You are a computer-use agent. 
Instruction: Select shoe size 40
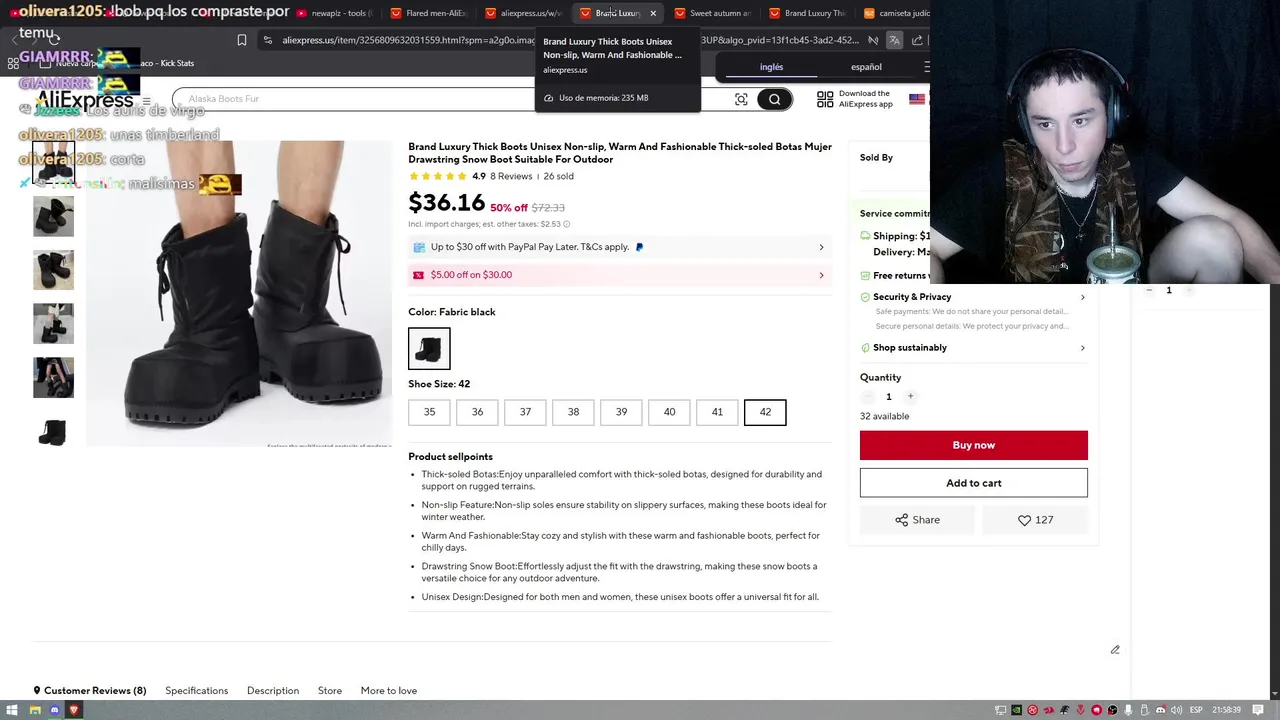tap(669, 412)
